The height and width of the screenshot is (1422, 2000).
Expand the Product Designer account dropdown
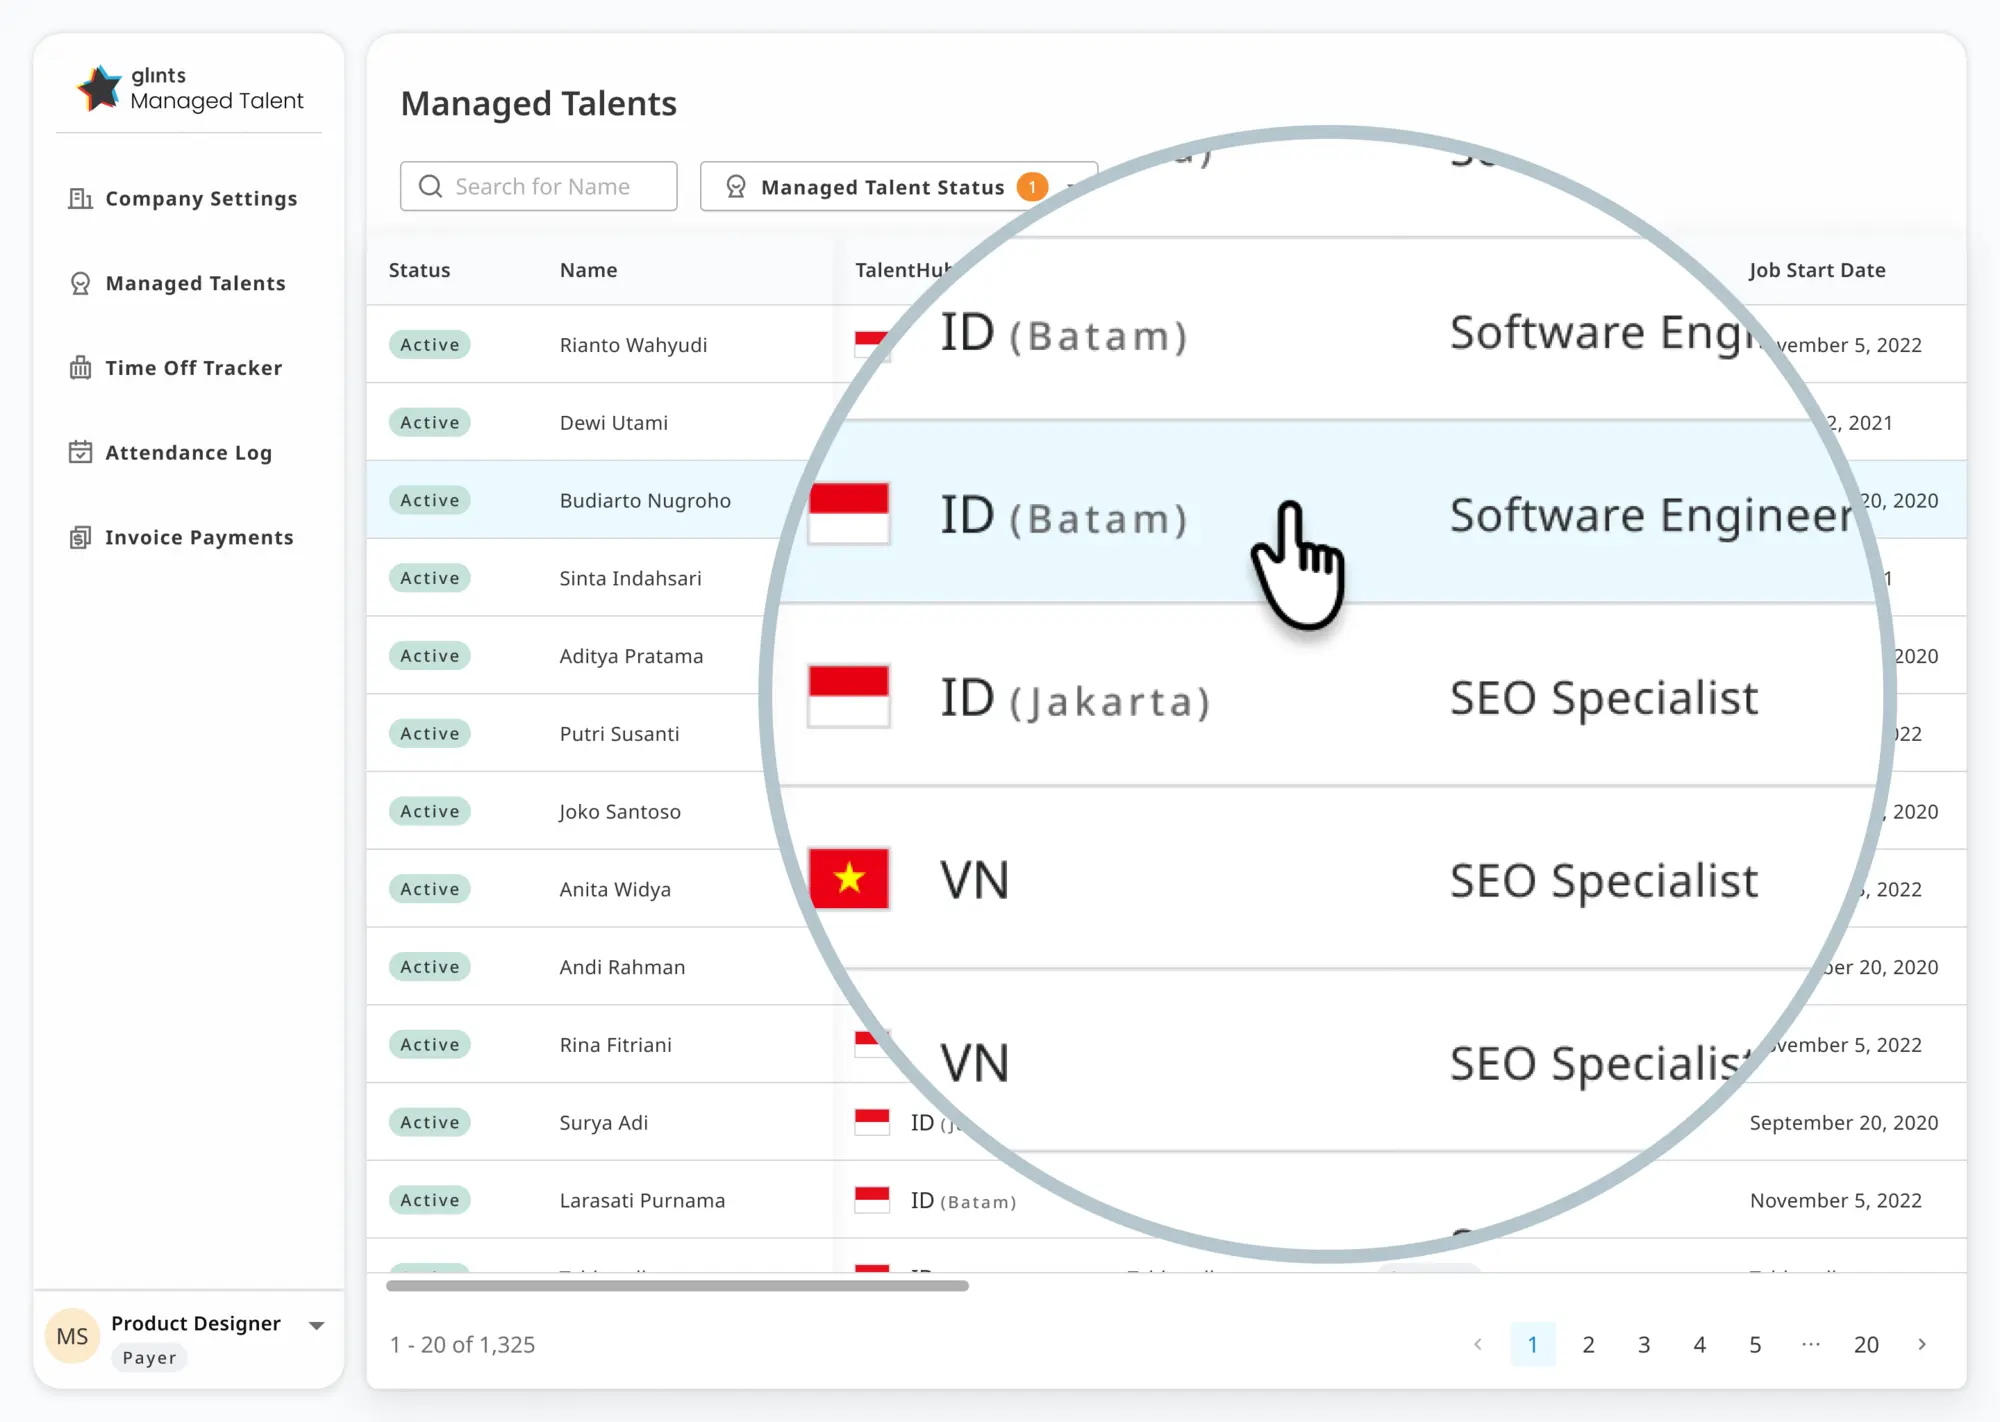point(317,1324)
